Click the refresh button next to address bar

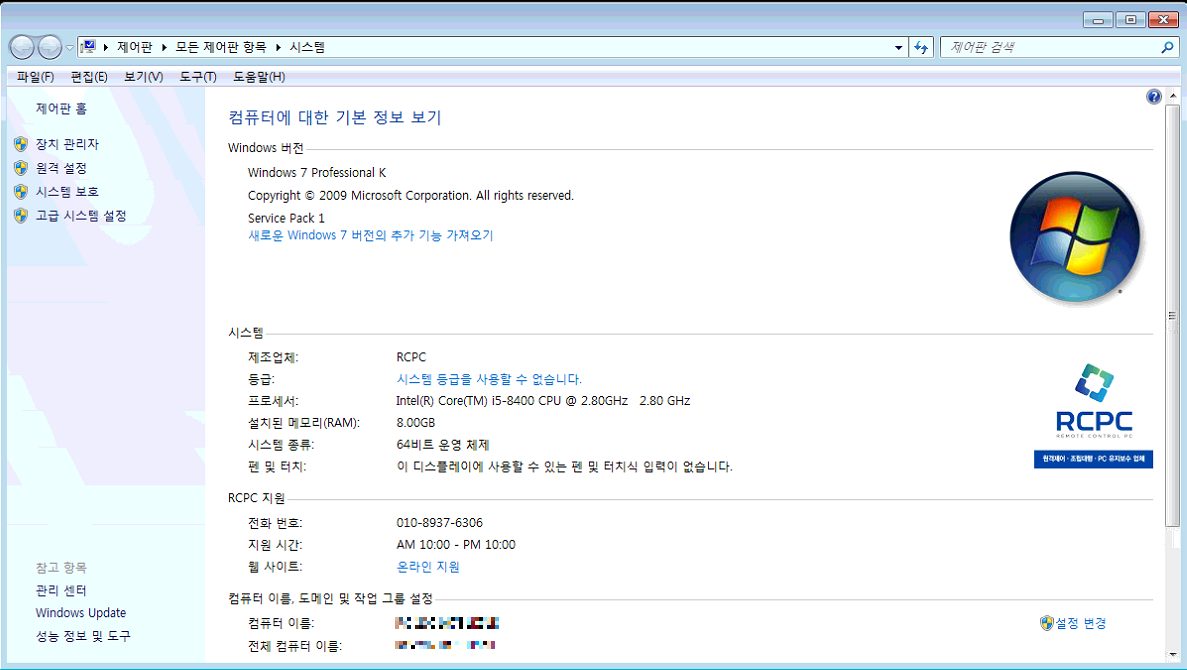921,47
